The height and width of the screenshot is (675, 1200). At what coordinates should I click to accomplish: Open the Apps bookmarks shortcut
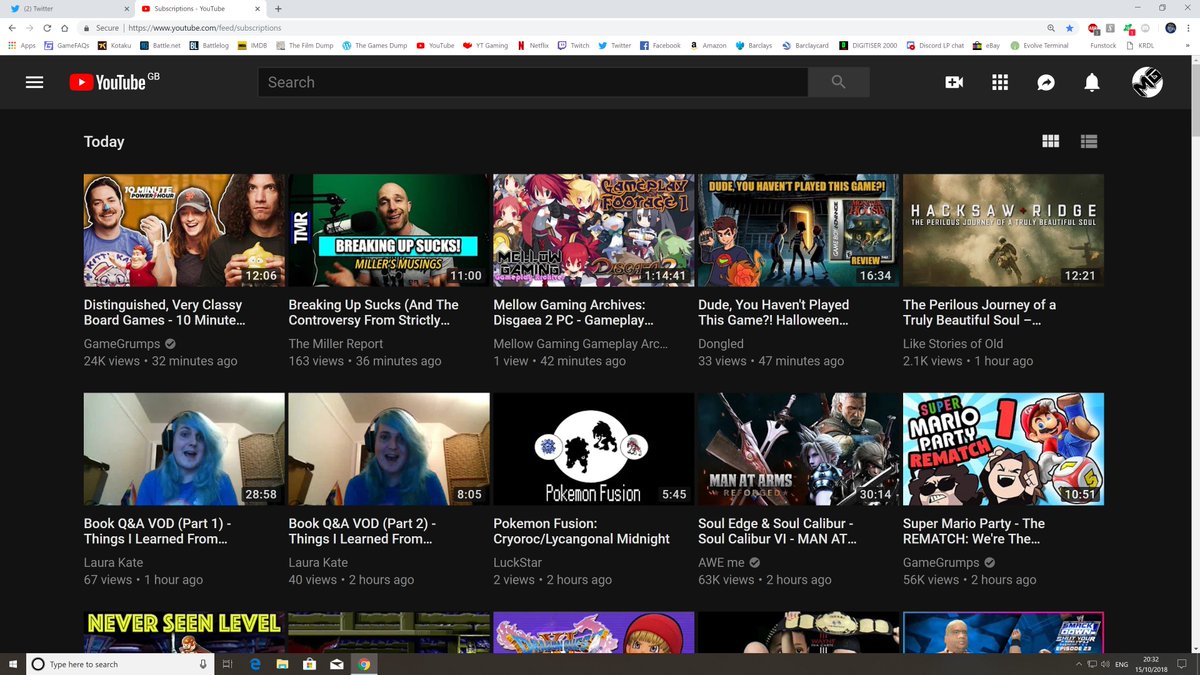coord(21,45)
